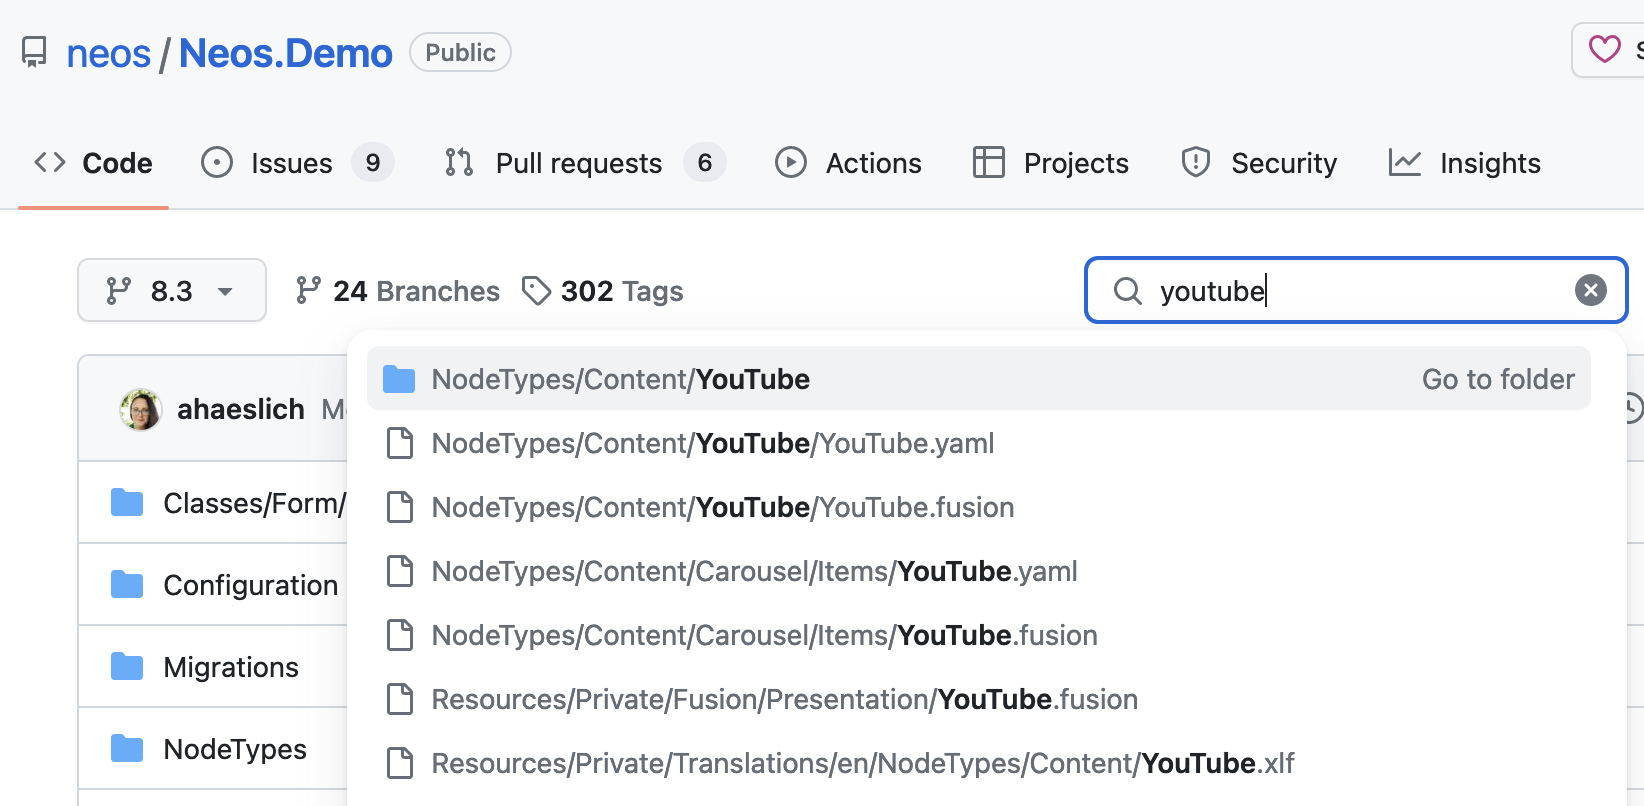Screen dimensions: 1644x806
Task: Open the ahaeslich author link
Action: (x=241, y=409)
